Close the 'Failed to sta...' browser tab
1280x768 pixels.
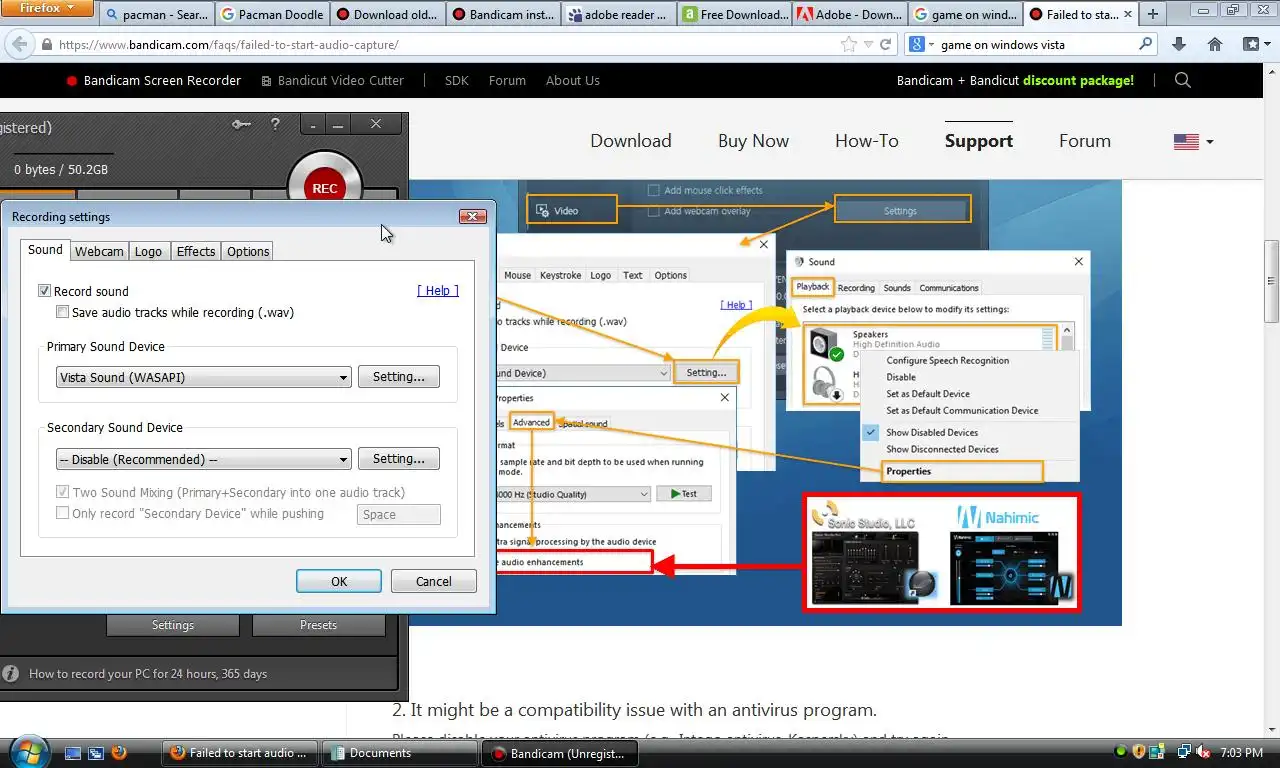point(1130,14)
